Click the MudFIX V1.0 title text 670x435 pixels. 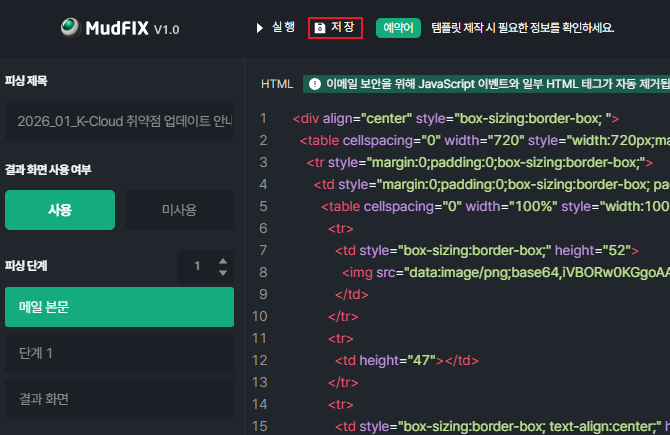[x=132, y=28]
